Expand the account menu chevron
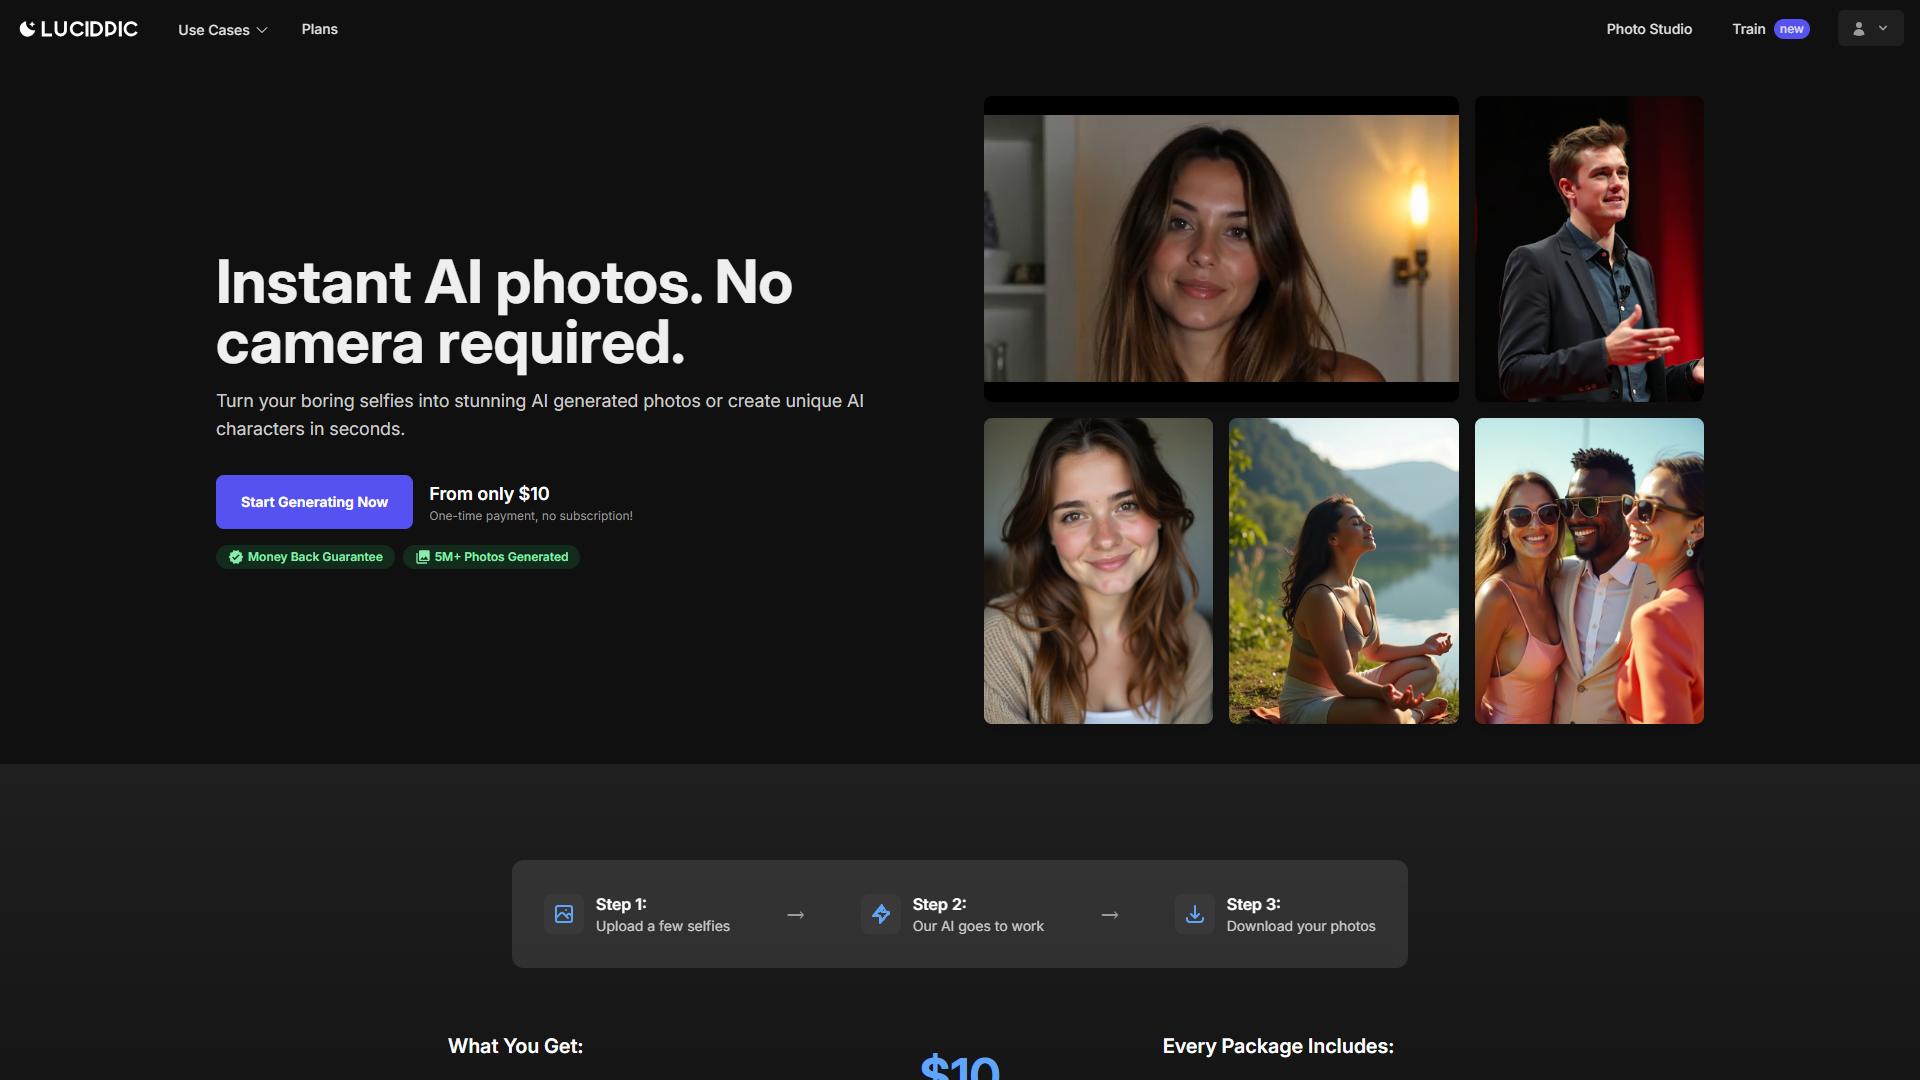The height and width of the screenshot is (1080, 1920). pyautogui.click(x=1883, y=29)
